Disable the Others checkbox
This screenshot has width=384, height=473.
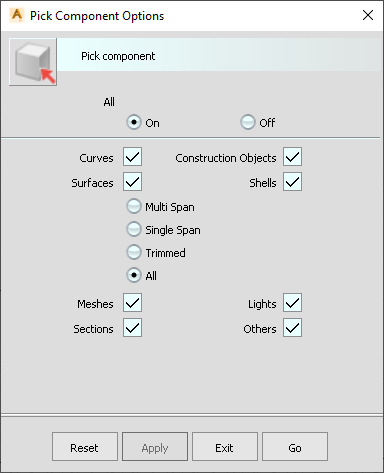pyautogui.click(x=293, y=328)
